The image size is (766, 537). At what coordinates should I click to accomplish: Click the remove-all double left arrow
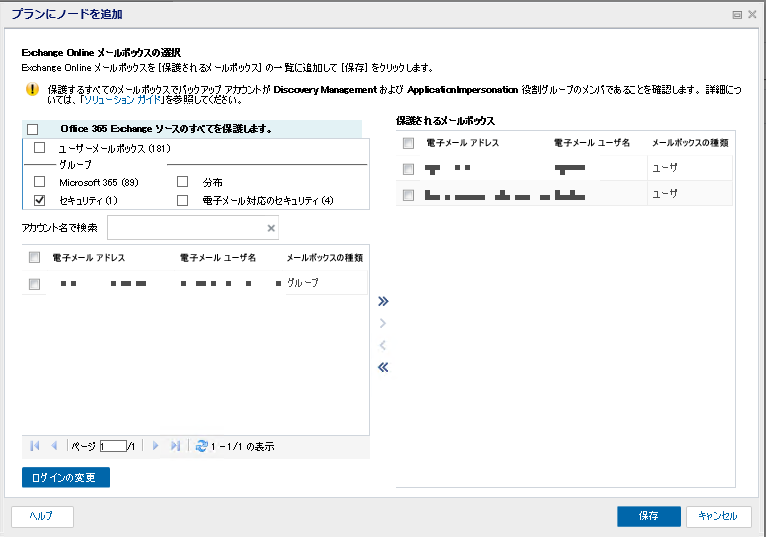click(x=383, y=367)
